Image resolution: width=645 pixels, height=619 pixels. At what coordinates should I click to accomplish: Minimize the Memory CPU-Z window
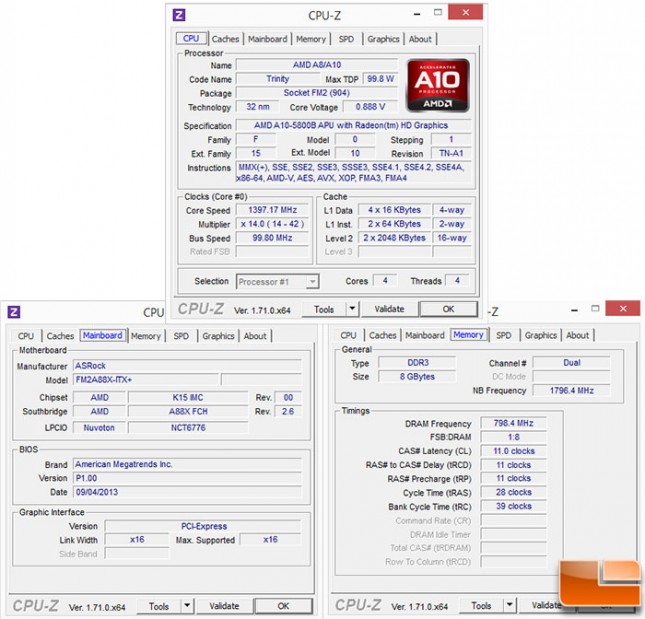coord(575,310)
